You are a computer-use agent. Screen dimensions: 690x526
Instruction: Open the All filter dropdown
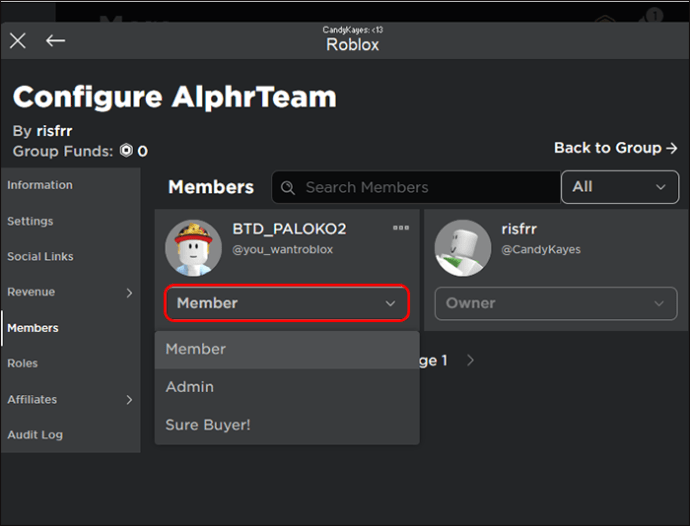620,187
